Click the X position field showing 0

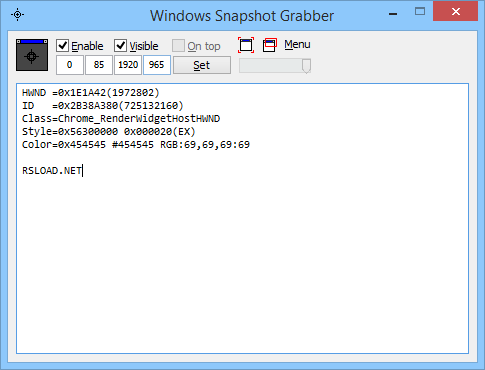70,65
